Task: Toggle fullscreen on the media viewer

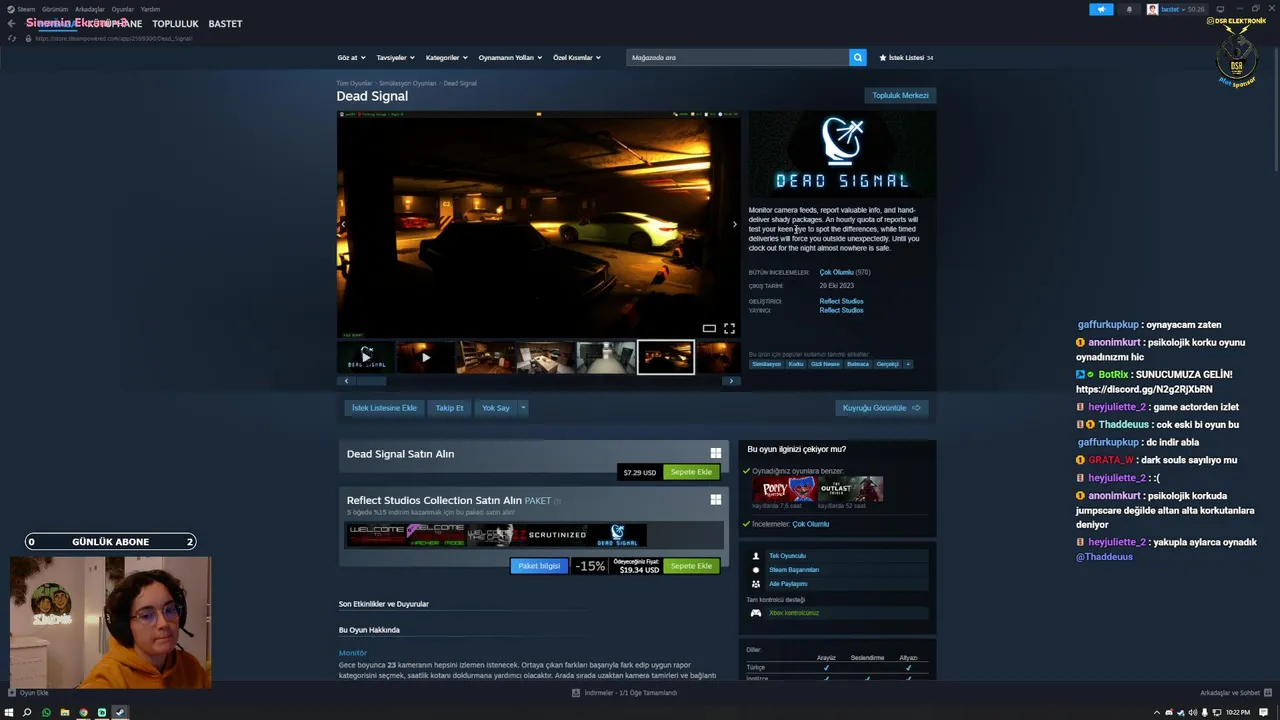Action: click(729, 328)
